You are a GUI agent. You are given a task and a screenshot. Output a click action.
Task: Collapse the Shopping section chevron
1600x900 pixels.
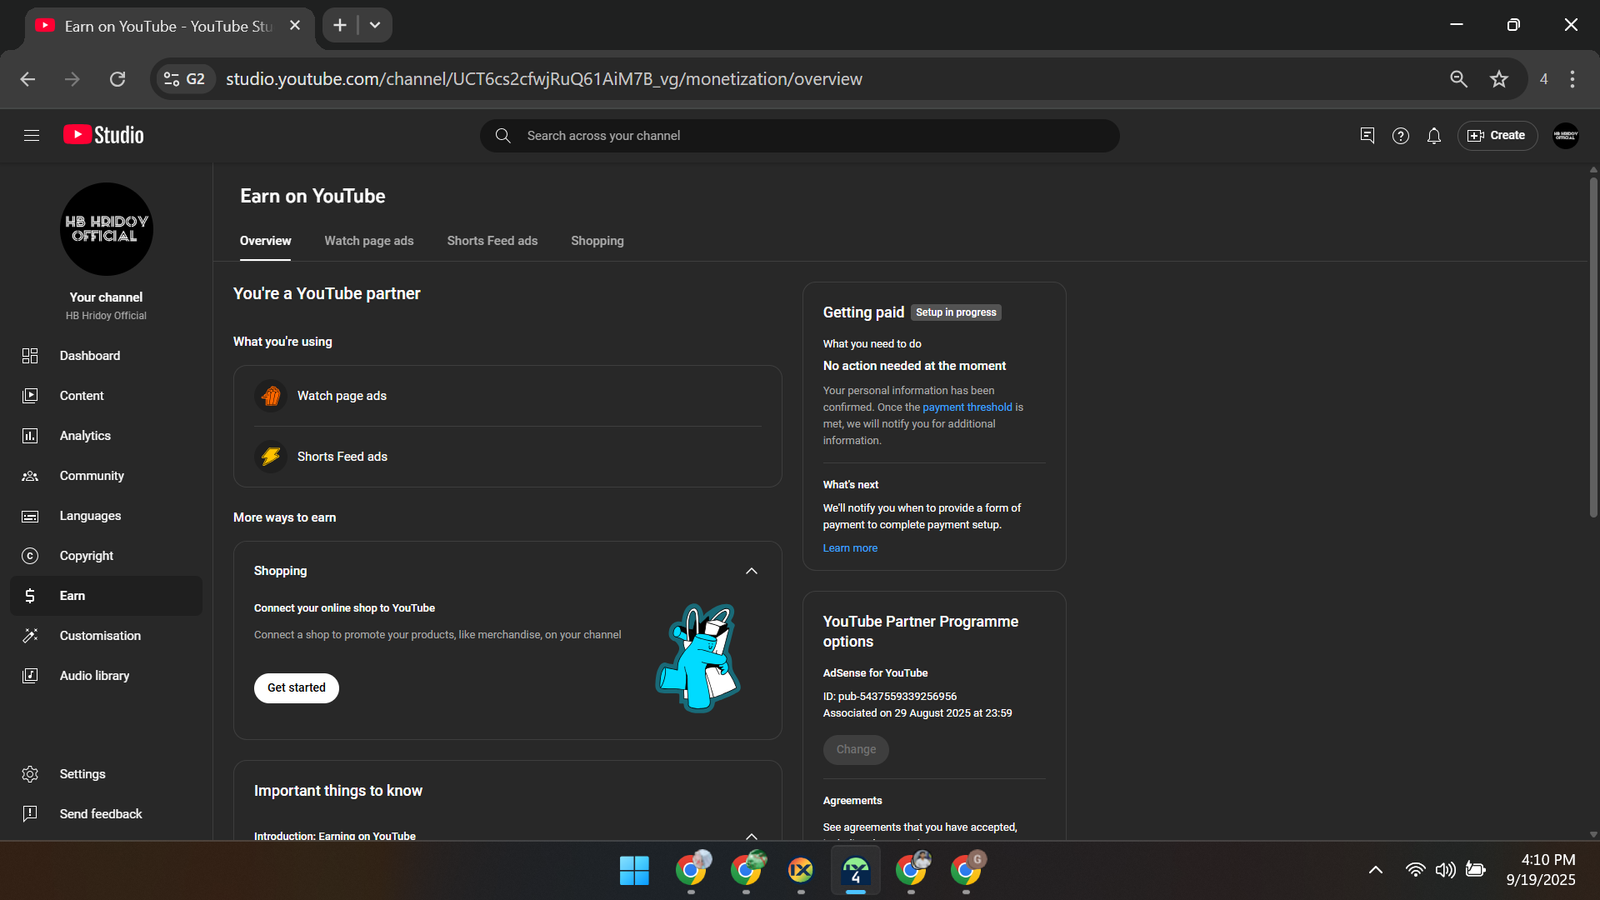pyautogui.click(x=751, y=571)
